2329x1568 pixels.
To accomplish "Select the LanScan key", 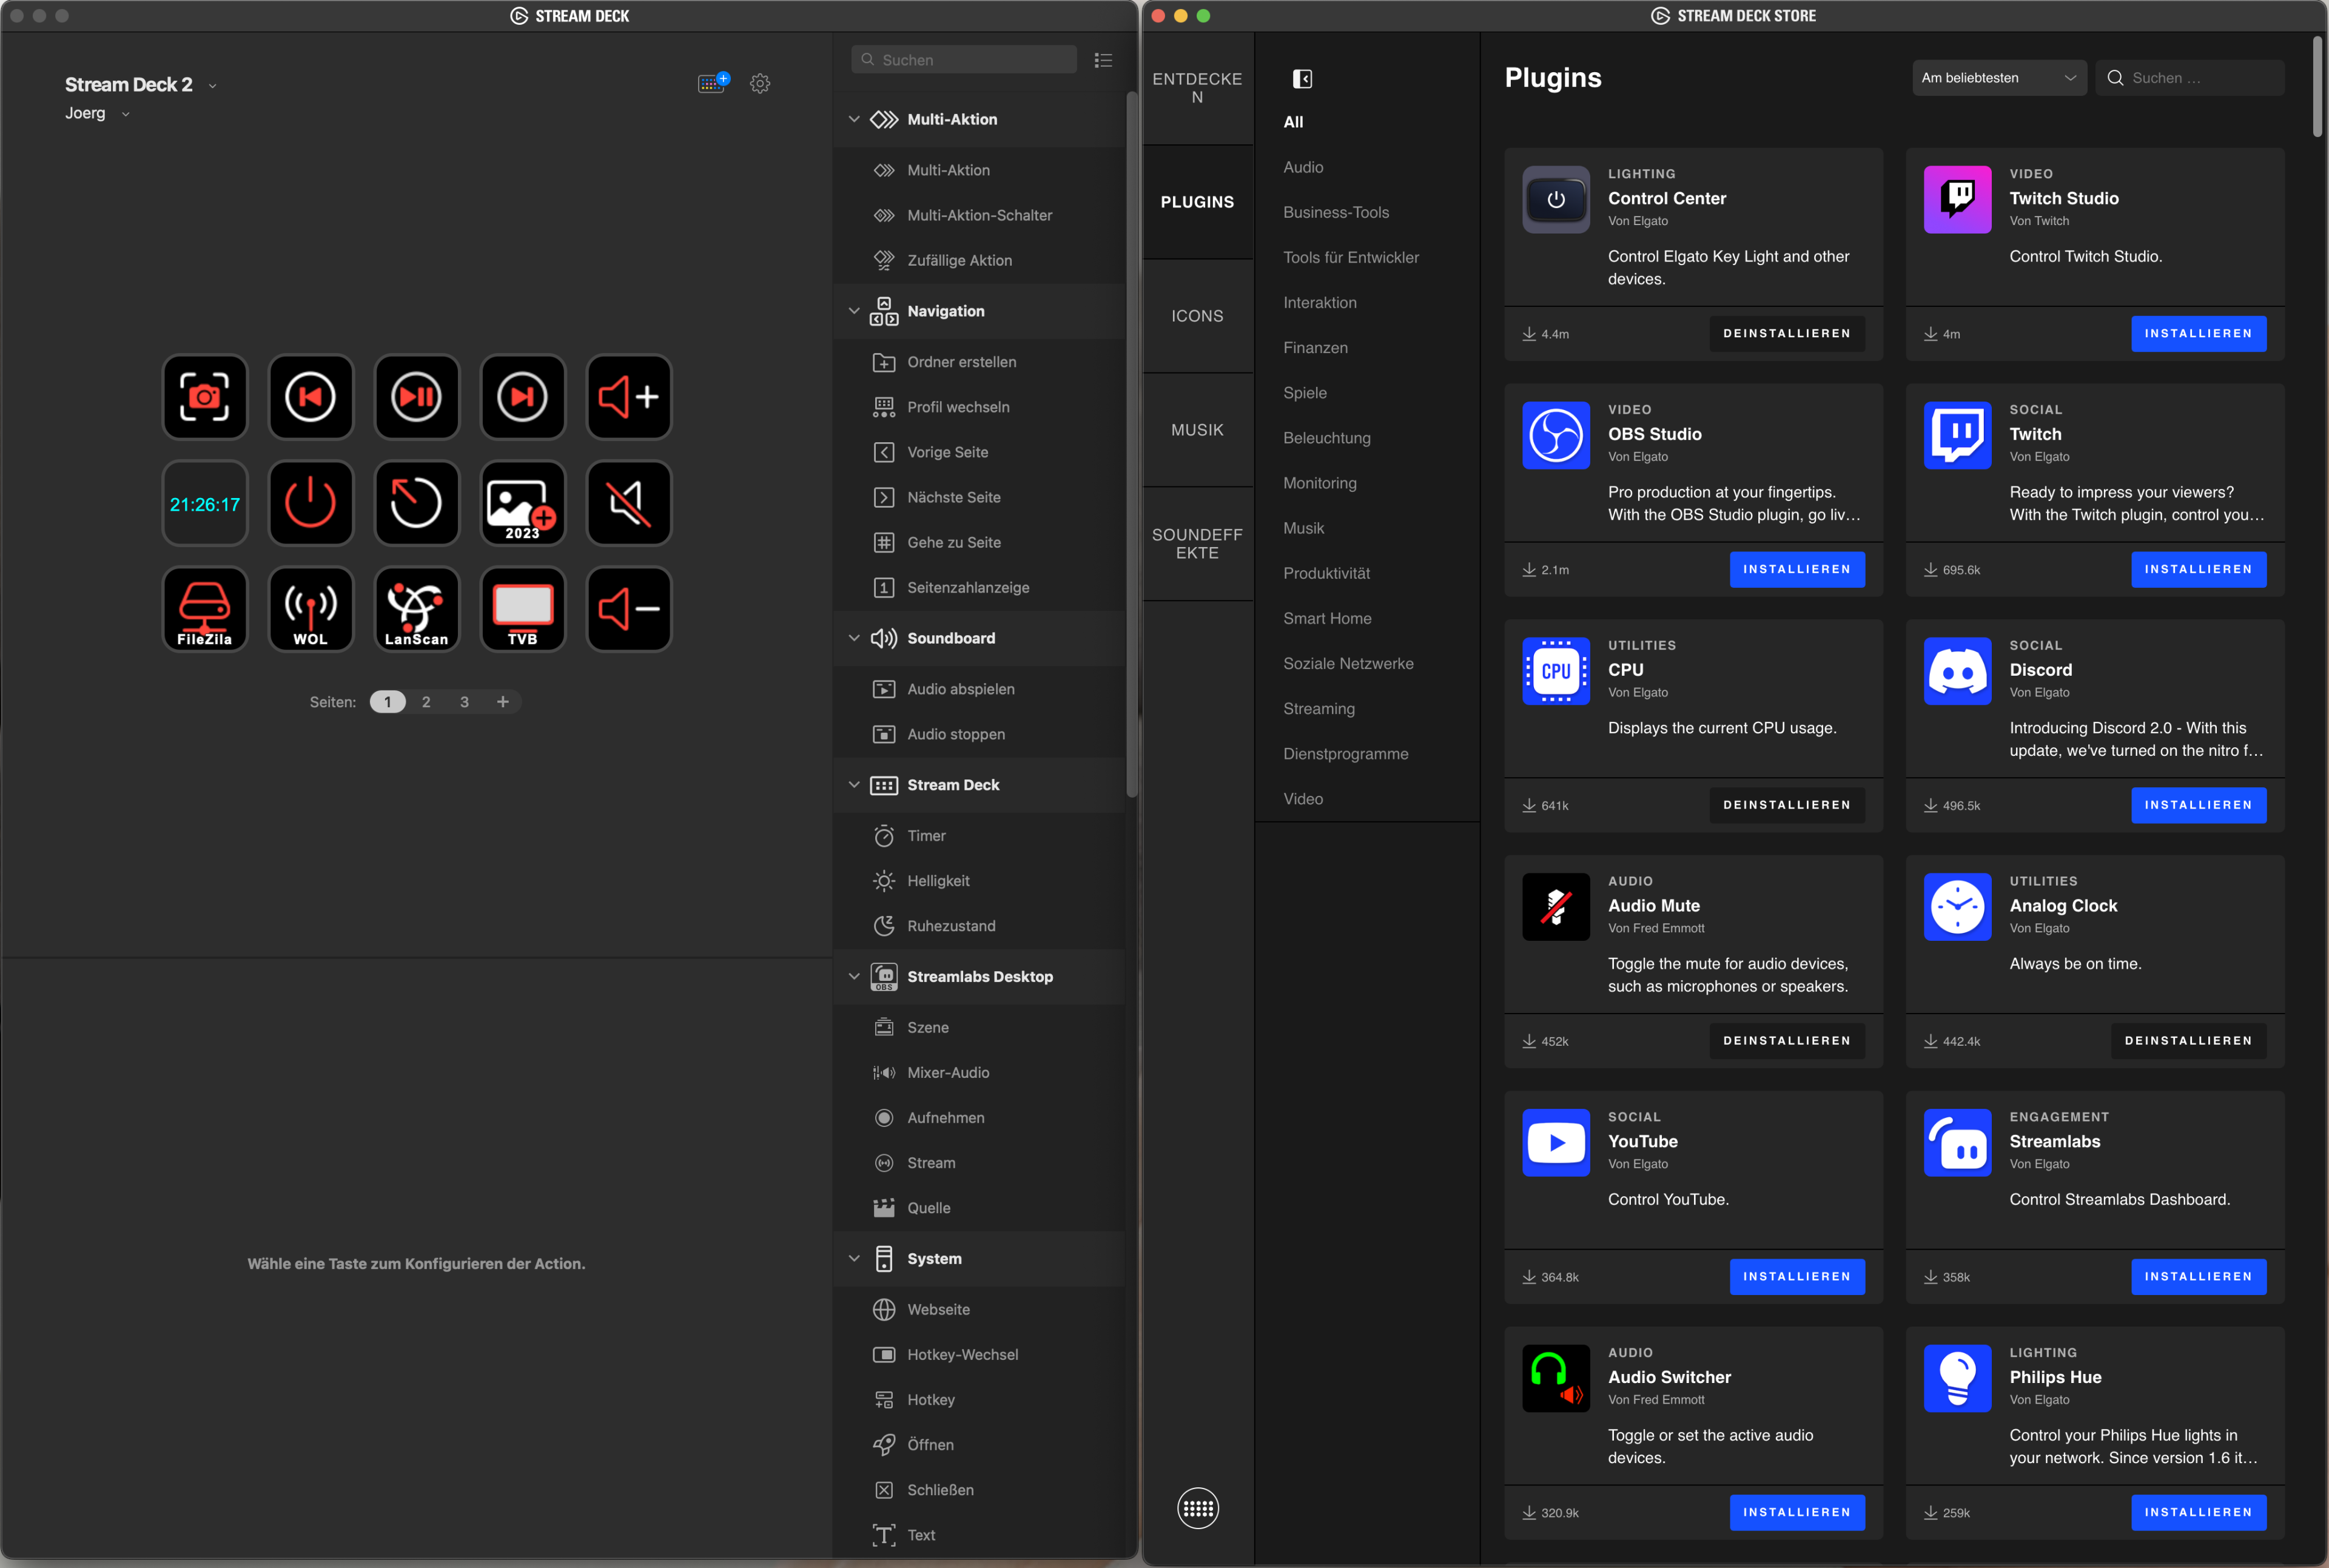I will pos(417,608).
